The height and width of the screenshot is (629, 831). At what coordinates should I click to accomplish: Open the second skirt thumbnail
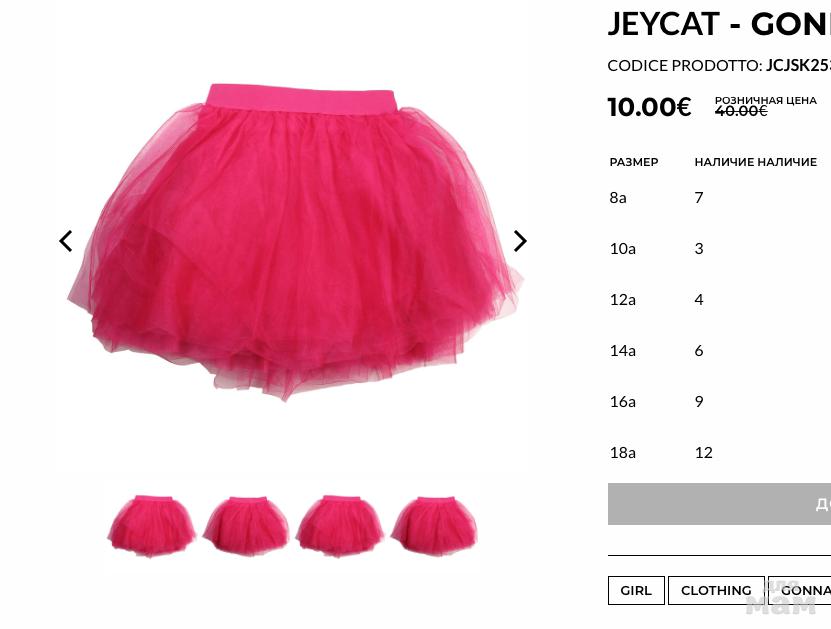(246, 525)
